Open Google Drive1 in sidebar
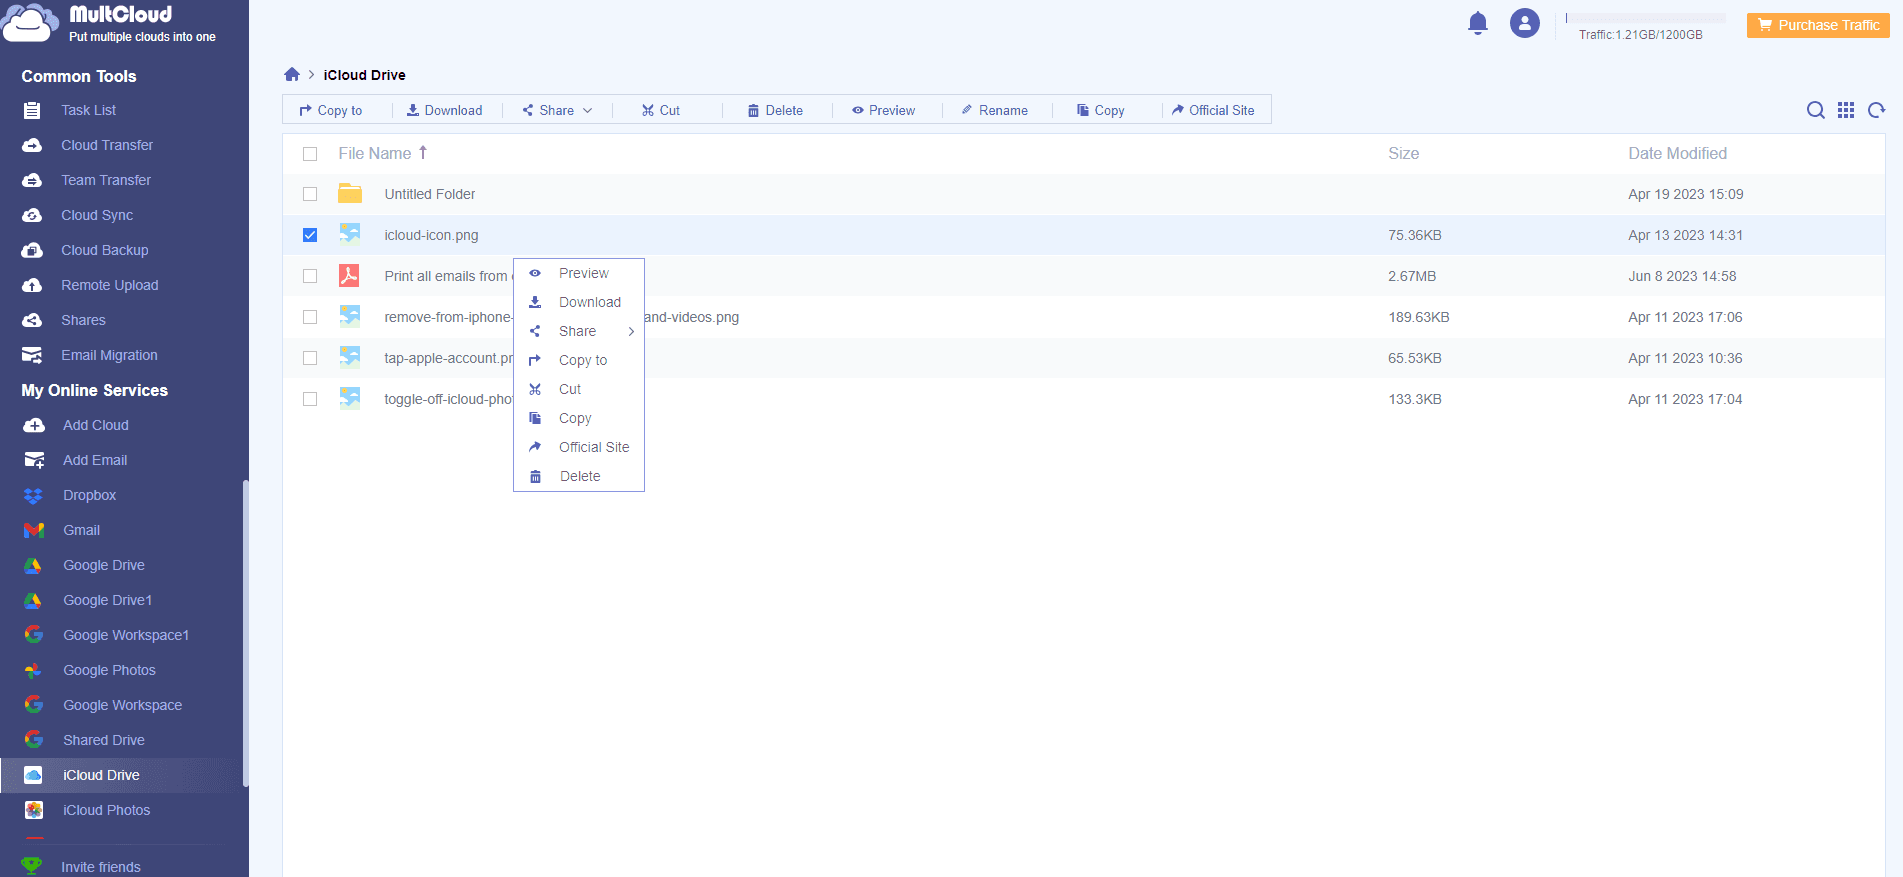 (x=107, y=600)
